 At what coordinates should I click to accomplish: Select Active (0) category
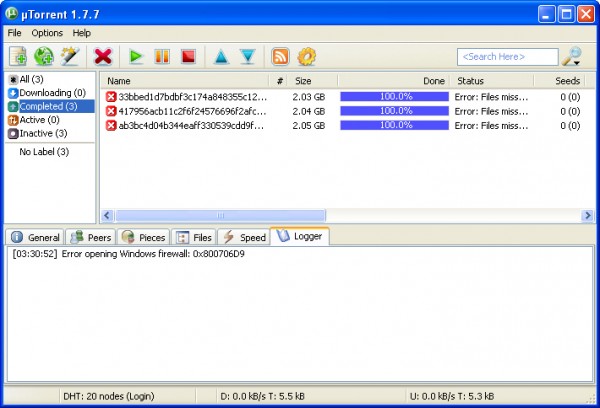tap(34, 120)
